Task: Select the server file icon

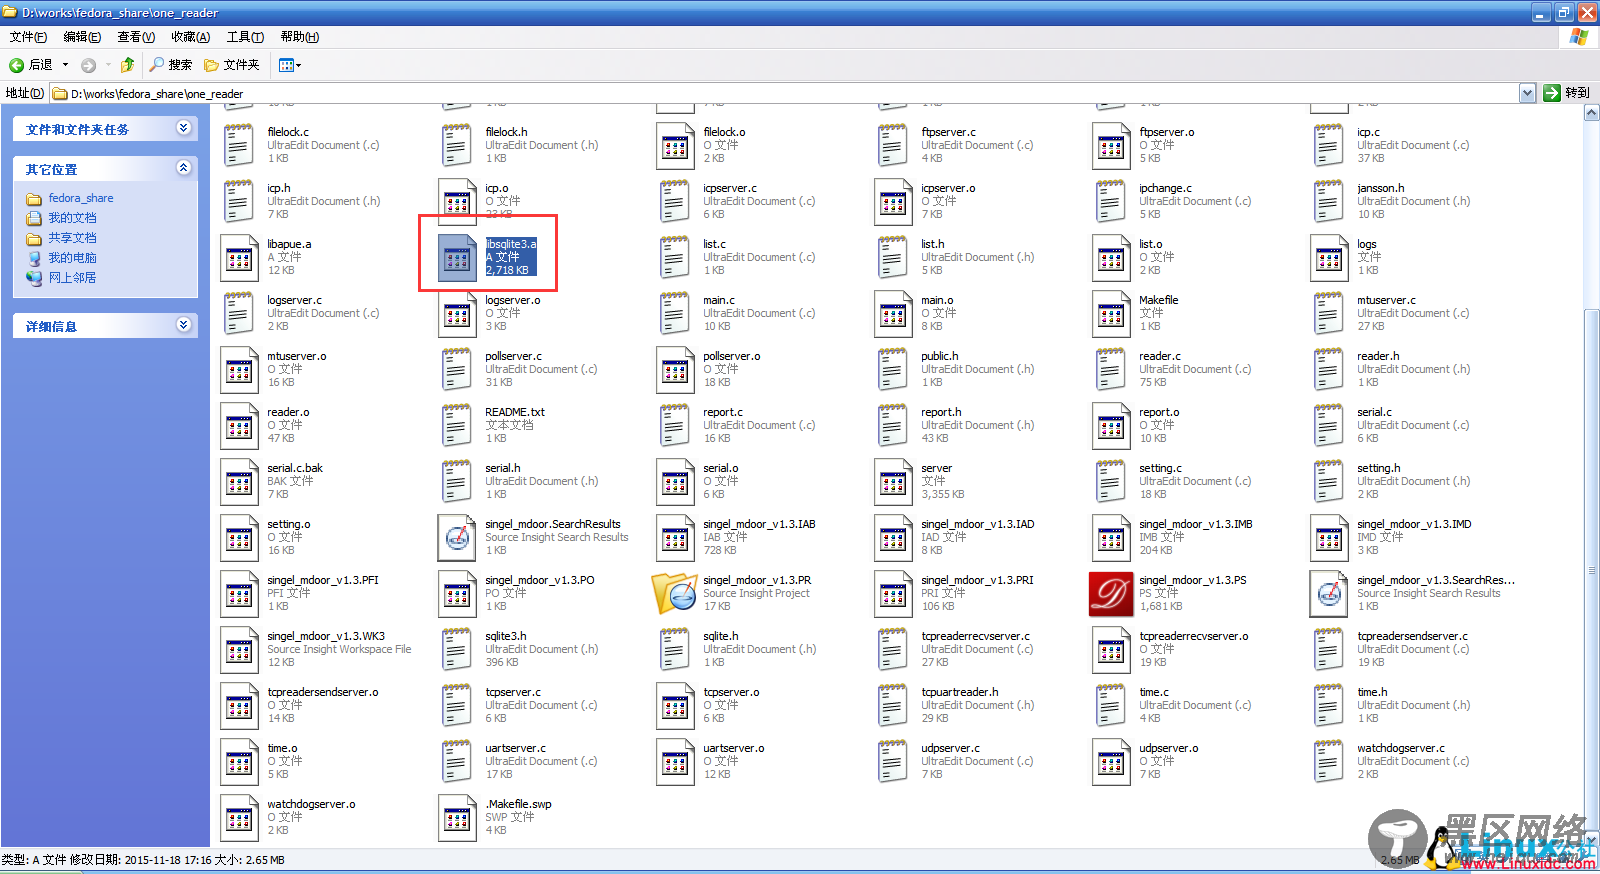Action: click(x=893, y=482)
